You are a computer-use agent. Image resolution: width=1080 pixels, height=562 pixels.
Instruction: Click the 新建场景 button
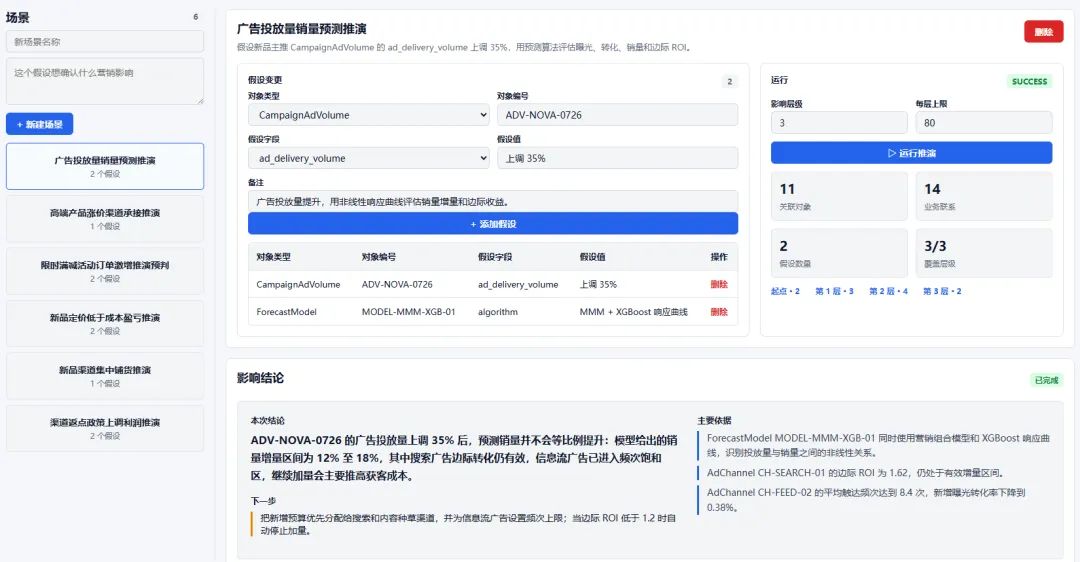point(39,124)
